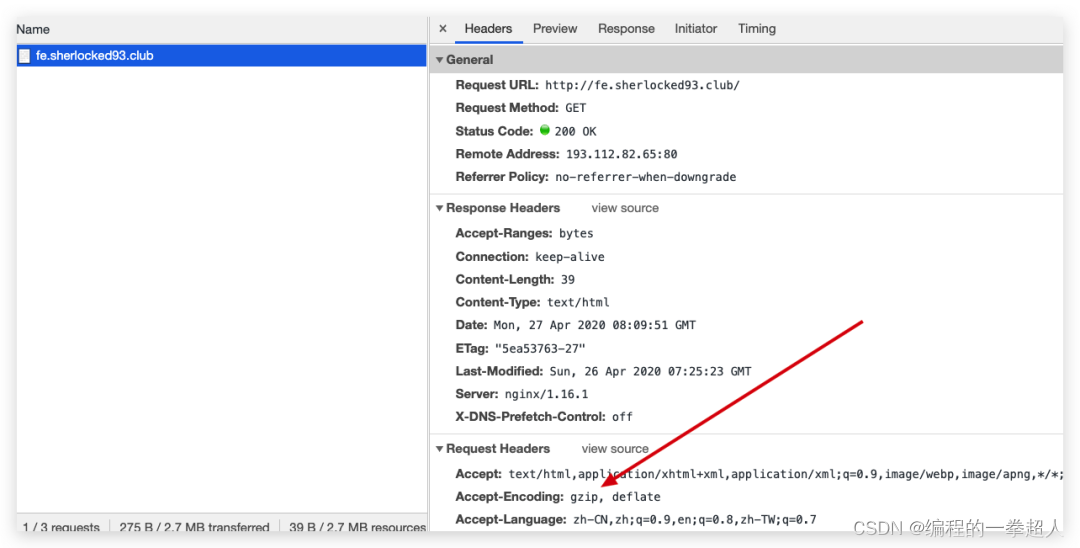Click the ETag value "5ea53763-27"
1080x548 pixels.
540,348
